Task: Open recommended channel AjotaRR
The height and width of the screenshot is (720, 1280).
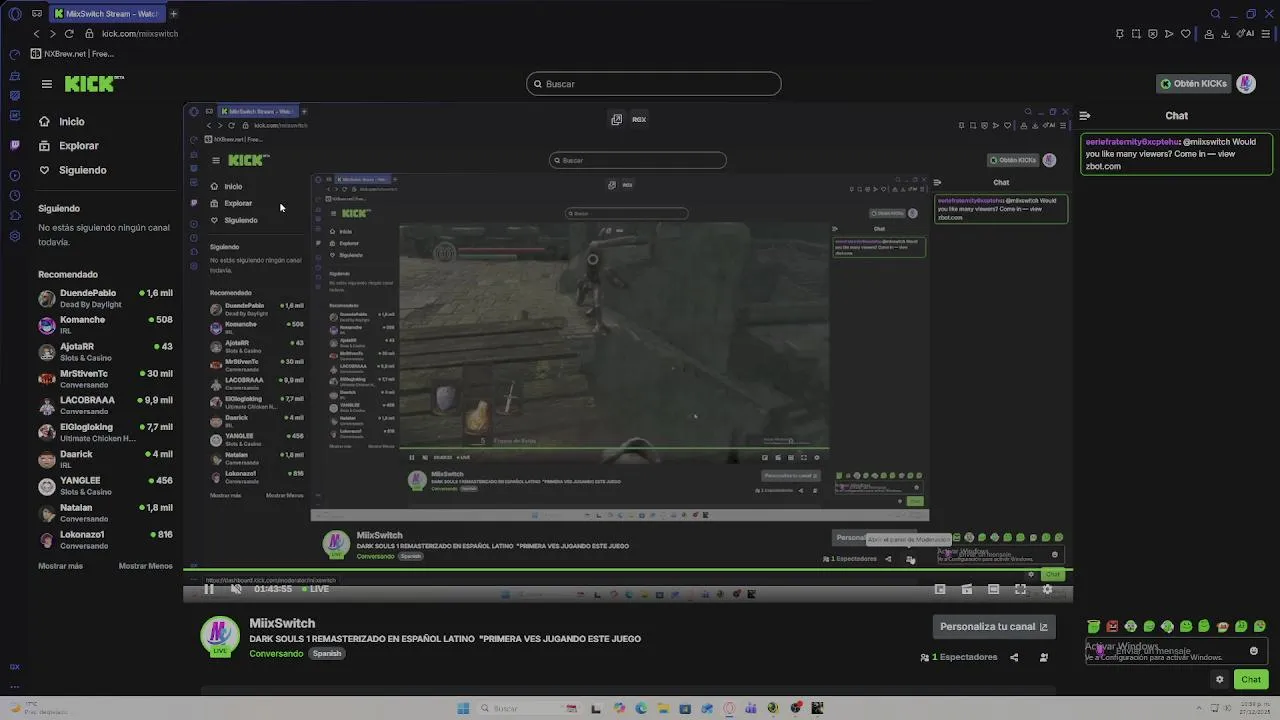Action: (x=105, y=352)
